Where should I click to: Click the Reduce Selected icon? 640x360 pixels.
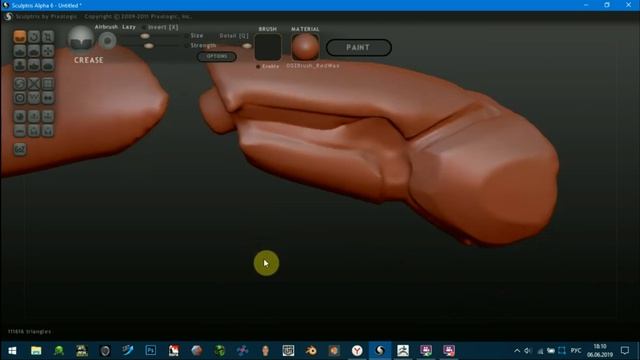34,84
